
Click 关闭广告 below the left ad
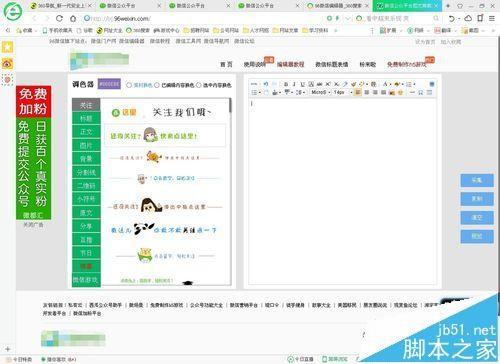[33, 225]
